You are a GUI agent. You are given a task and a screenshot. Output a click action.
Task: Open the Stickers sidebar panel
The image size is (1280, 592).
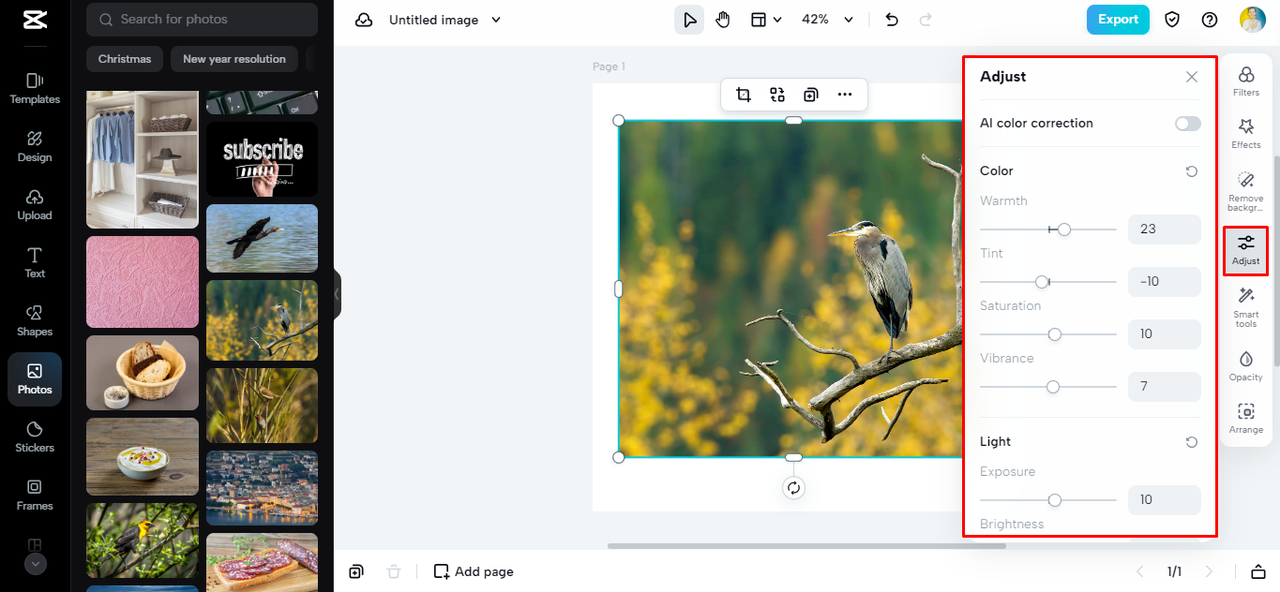[35, 436]
